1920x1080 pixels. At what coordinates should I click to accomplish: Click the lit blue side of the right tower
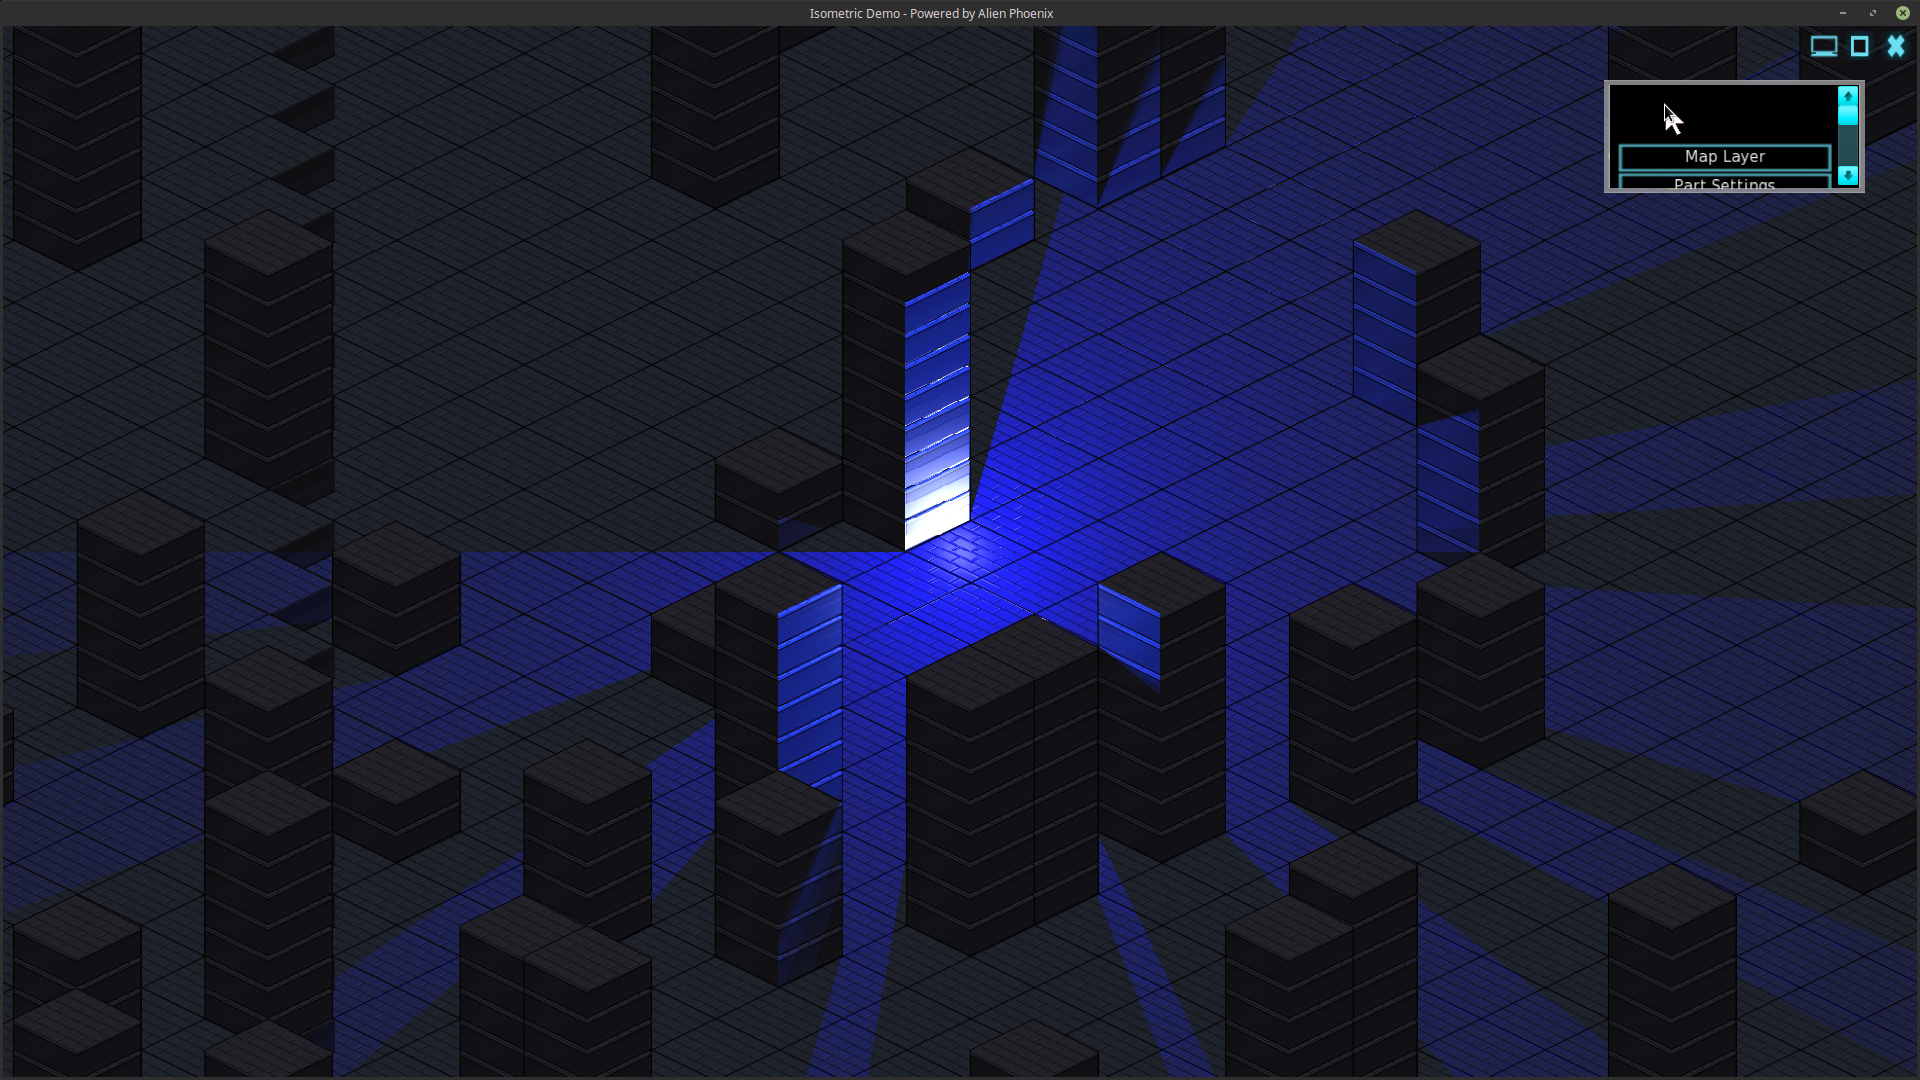click(1384, 320)
